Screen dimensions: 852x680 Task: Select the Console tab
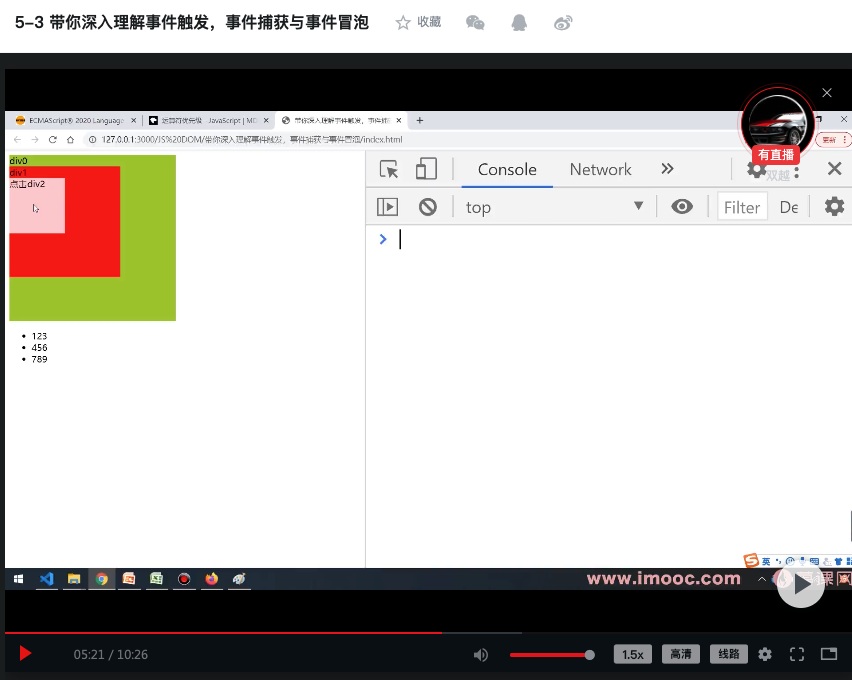tap(506, 170)
